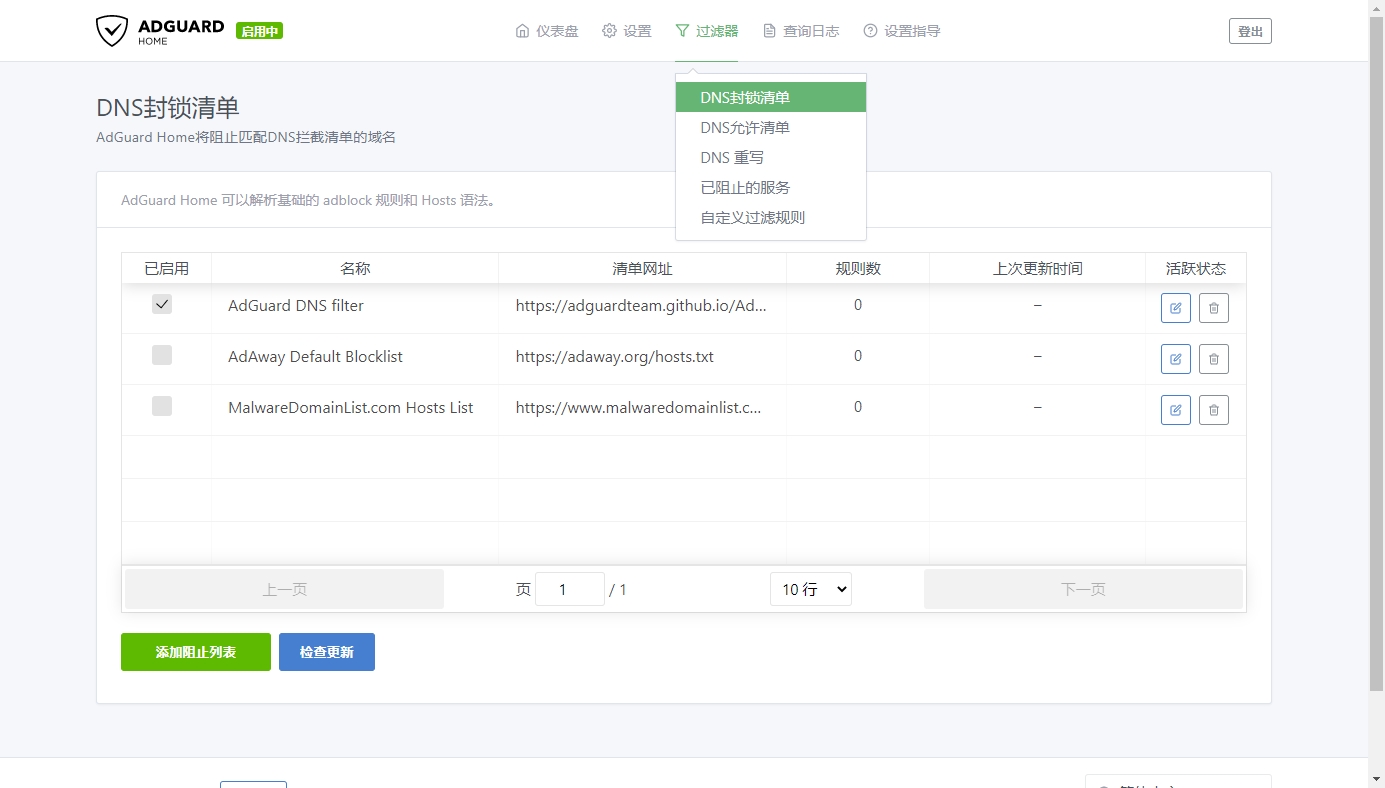Select DNS 重写 menu entry
Screen dimensions: 1385x788
(x=771, y=157)
